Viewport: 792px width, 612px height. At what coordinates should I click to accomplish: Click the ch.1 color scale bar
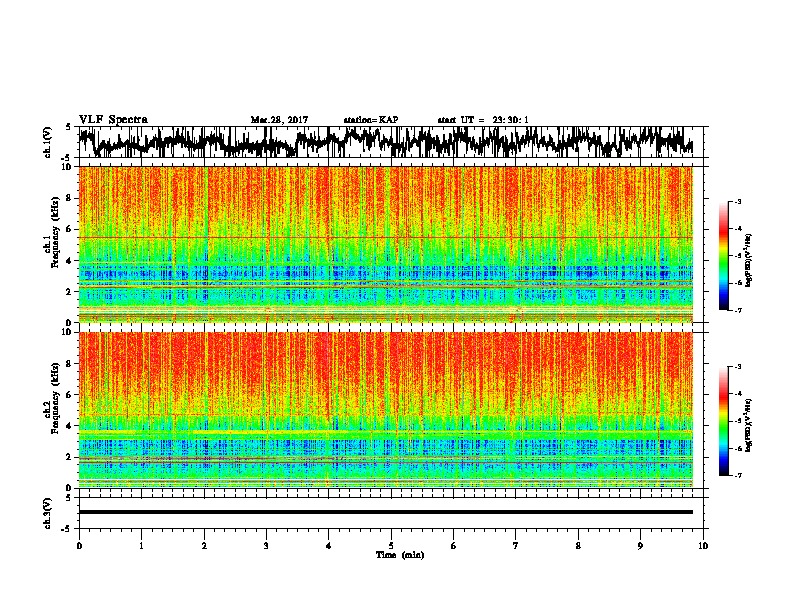723,256
